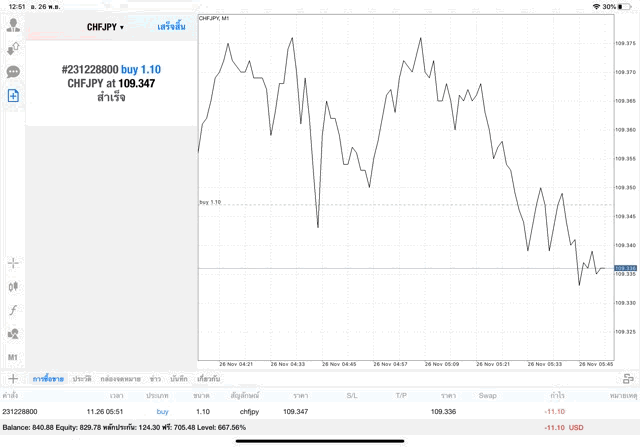Open the drawing objects shapes icon

click(13, 334)
